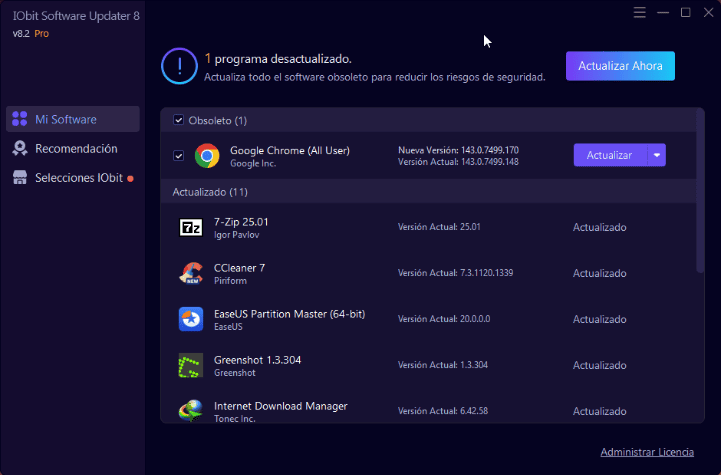Click the Google Inc. publisher label
The image size is (721, 475).
click(253, 163)
